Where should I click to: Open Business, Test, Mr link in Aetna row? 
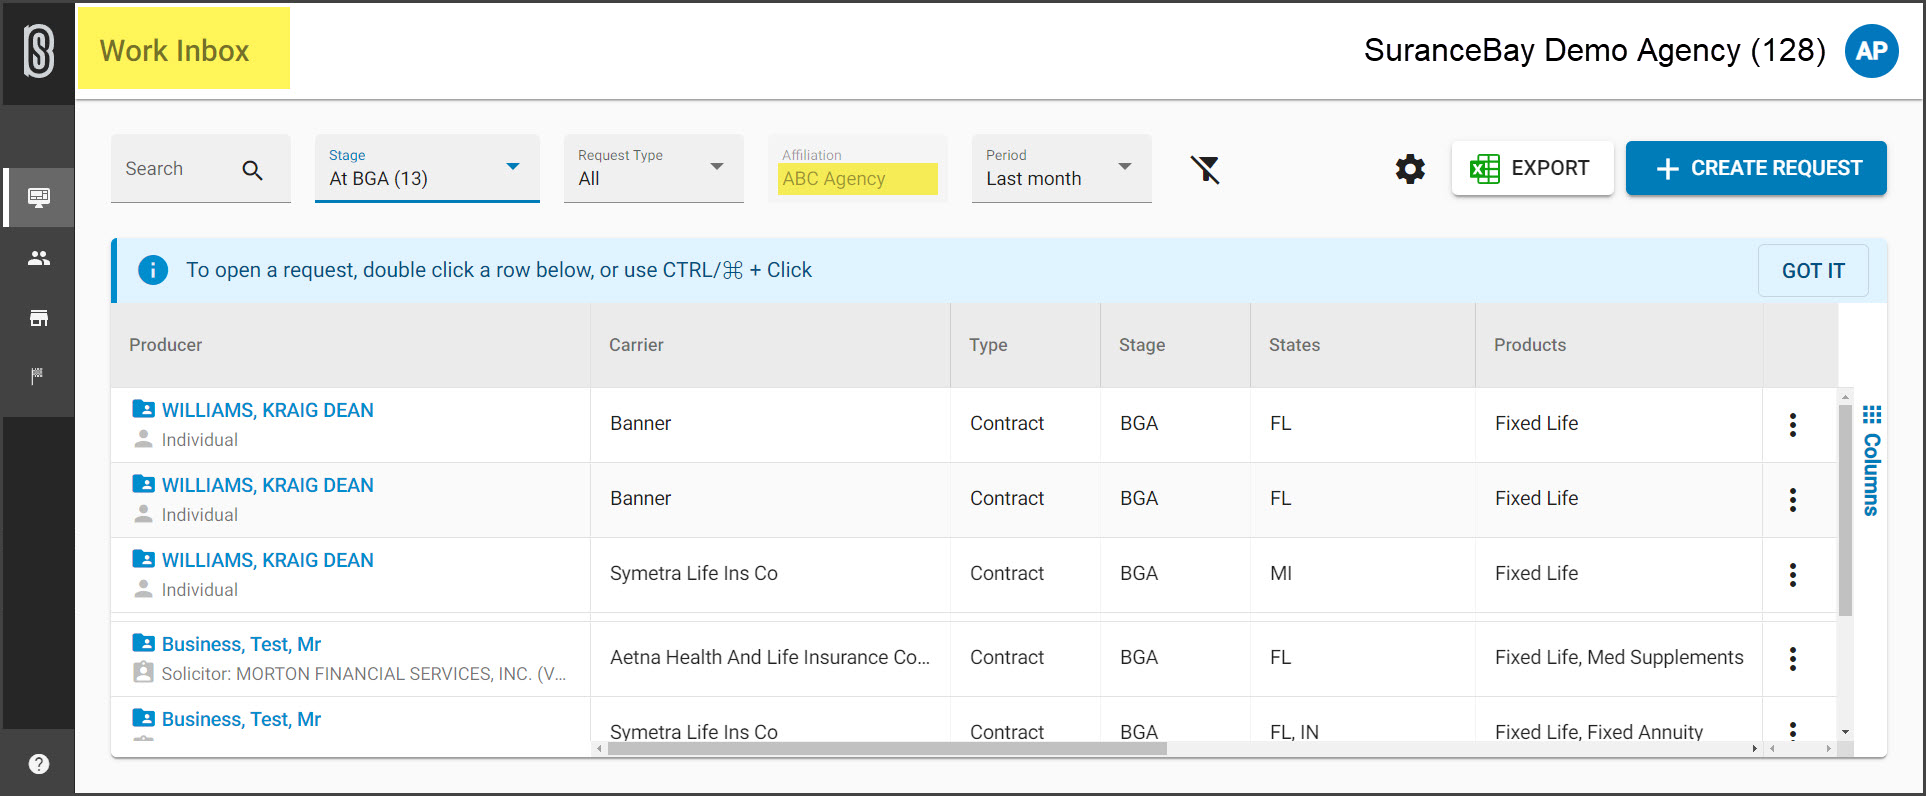click(241, 644)
